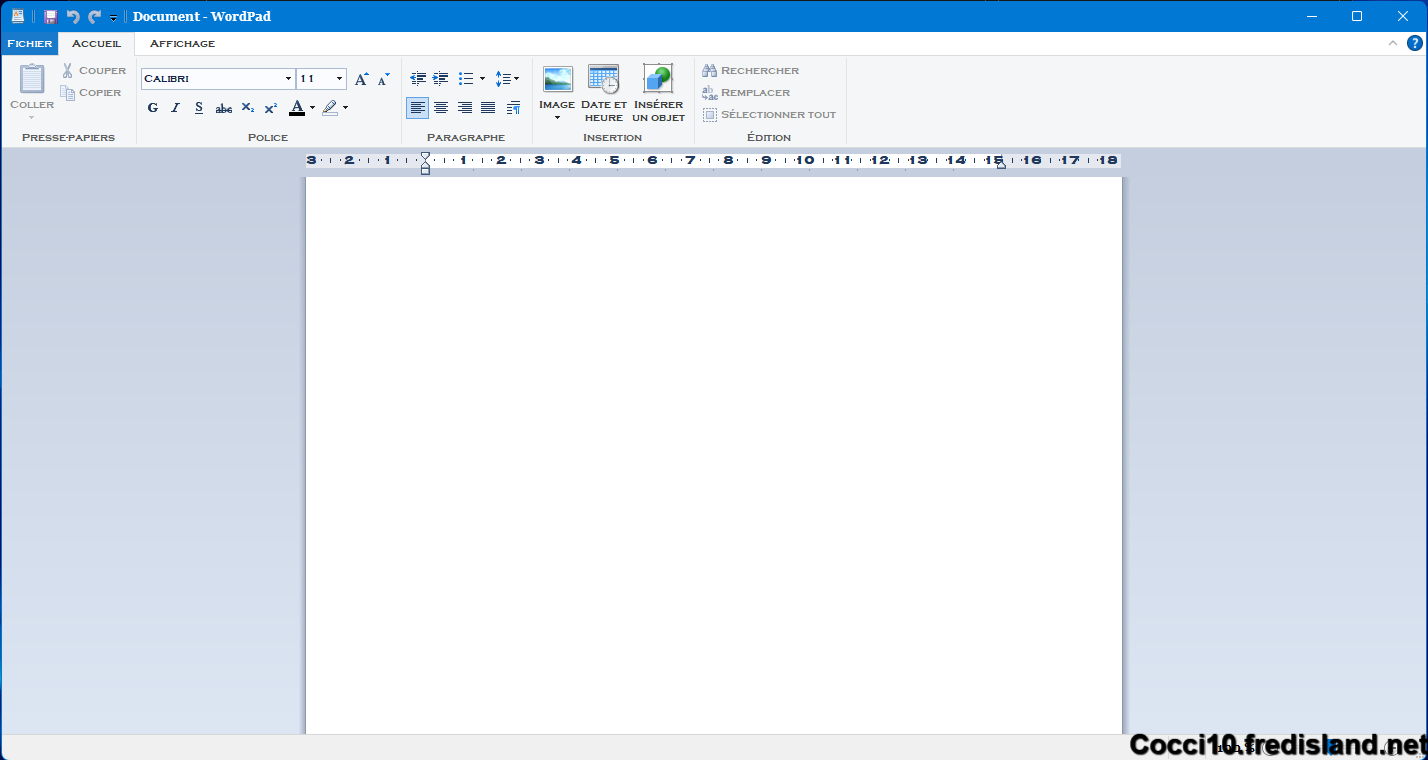Screen dimensions: 1428x760
Task: Click inside the blank document page
Action: (x=714, y=456)
